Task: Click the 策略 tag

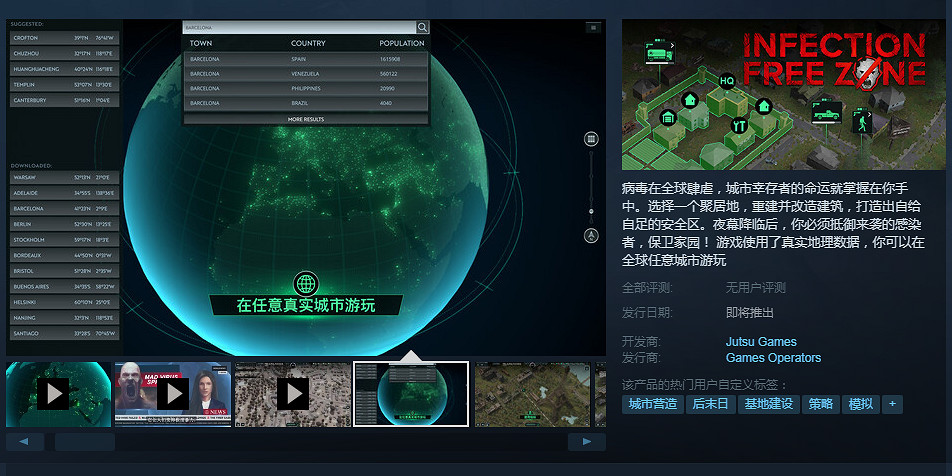Action: [820, 404]
